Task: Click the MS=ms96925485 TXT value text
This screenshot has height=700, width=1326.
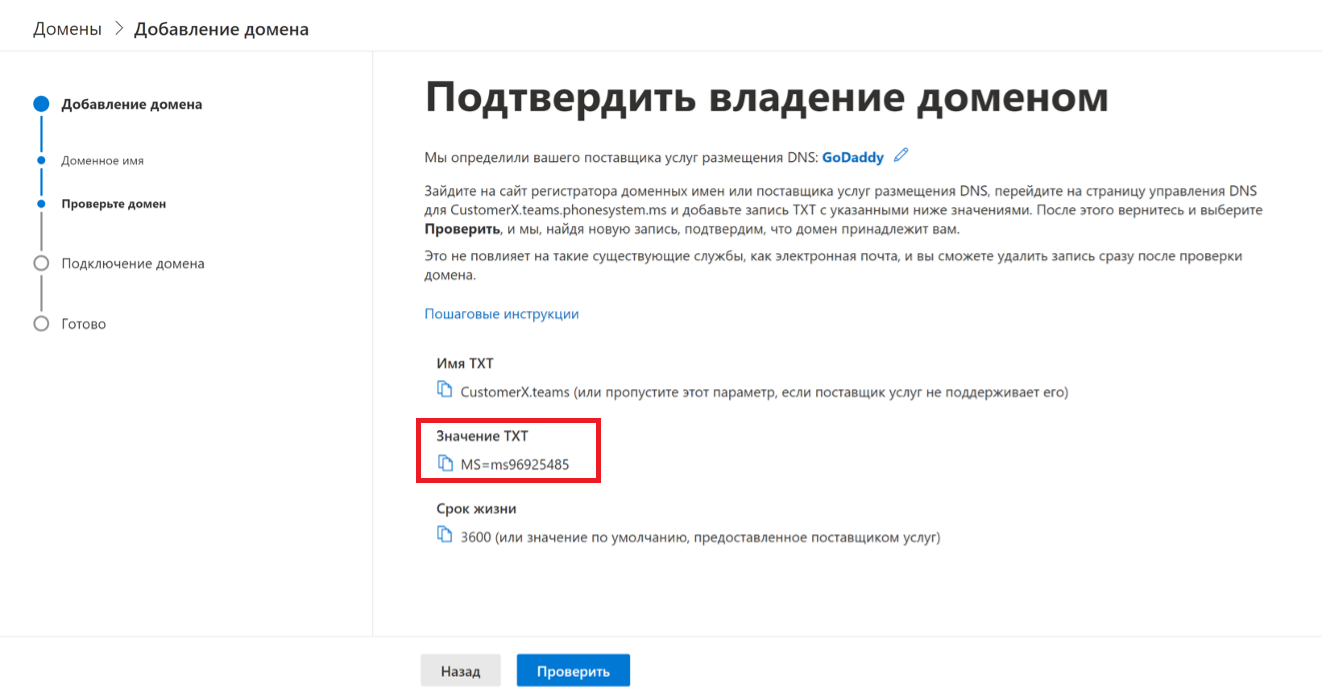Action: 515,465
